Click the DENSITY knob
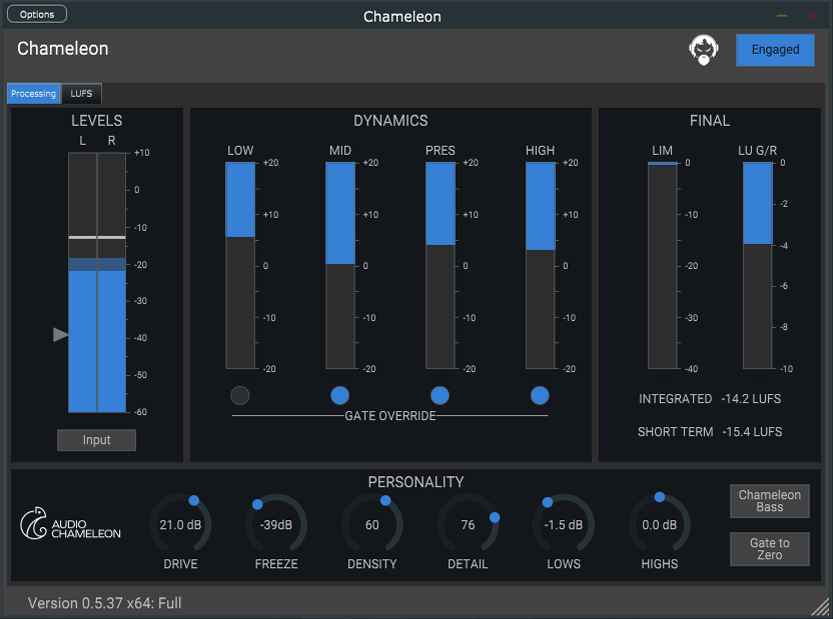Viewport: 833px width, 619px height. pos(372,524)
